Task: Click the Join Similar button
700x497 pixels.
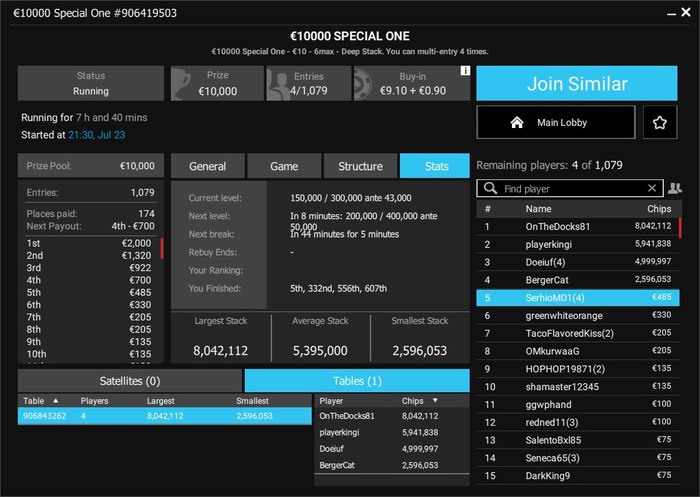Action: pos(577,84)
